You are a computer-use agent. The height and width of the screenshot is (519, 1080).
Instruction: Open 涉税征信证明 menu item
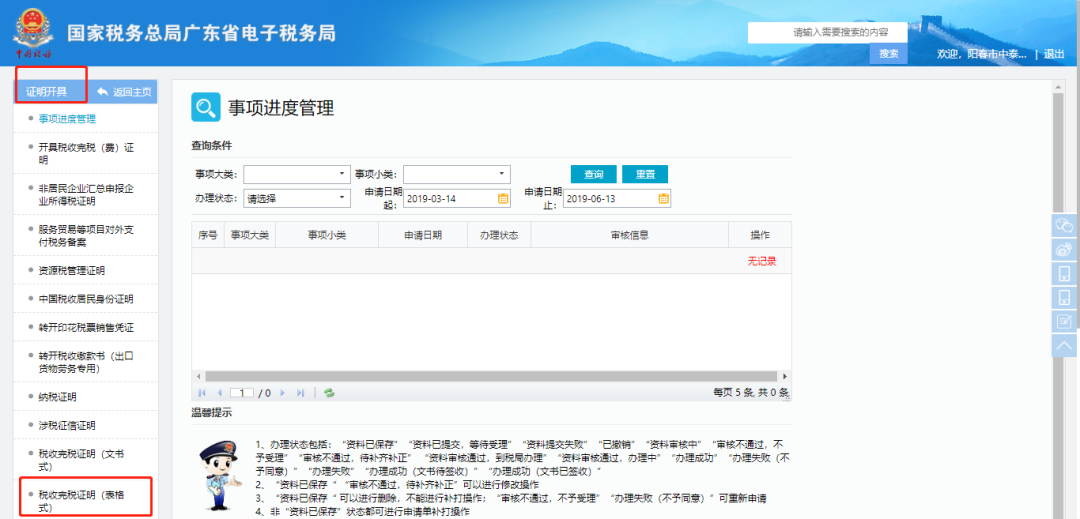[x=67, y=425]
